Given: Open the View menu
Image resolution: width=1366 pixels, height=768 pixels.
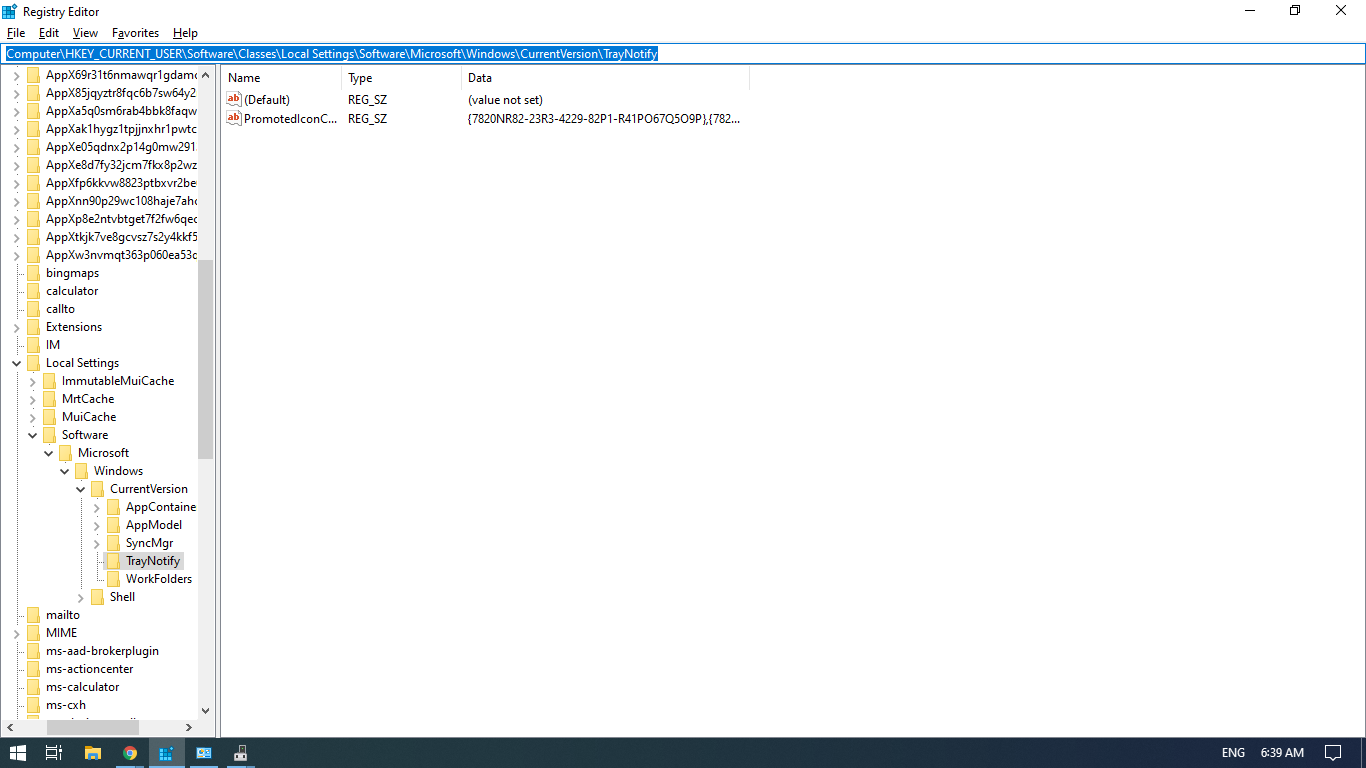Looking at the screenshot, I should click(85, 33).
